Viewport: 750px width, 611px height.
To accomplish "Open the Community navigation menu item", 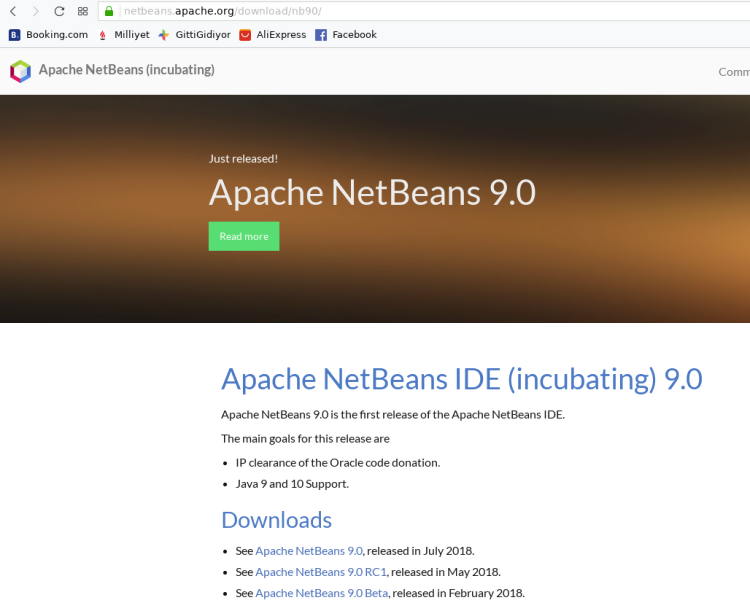I will pyautogui.click(x=734, y=72).
